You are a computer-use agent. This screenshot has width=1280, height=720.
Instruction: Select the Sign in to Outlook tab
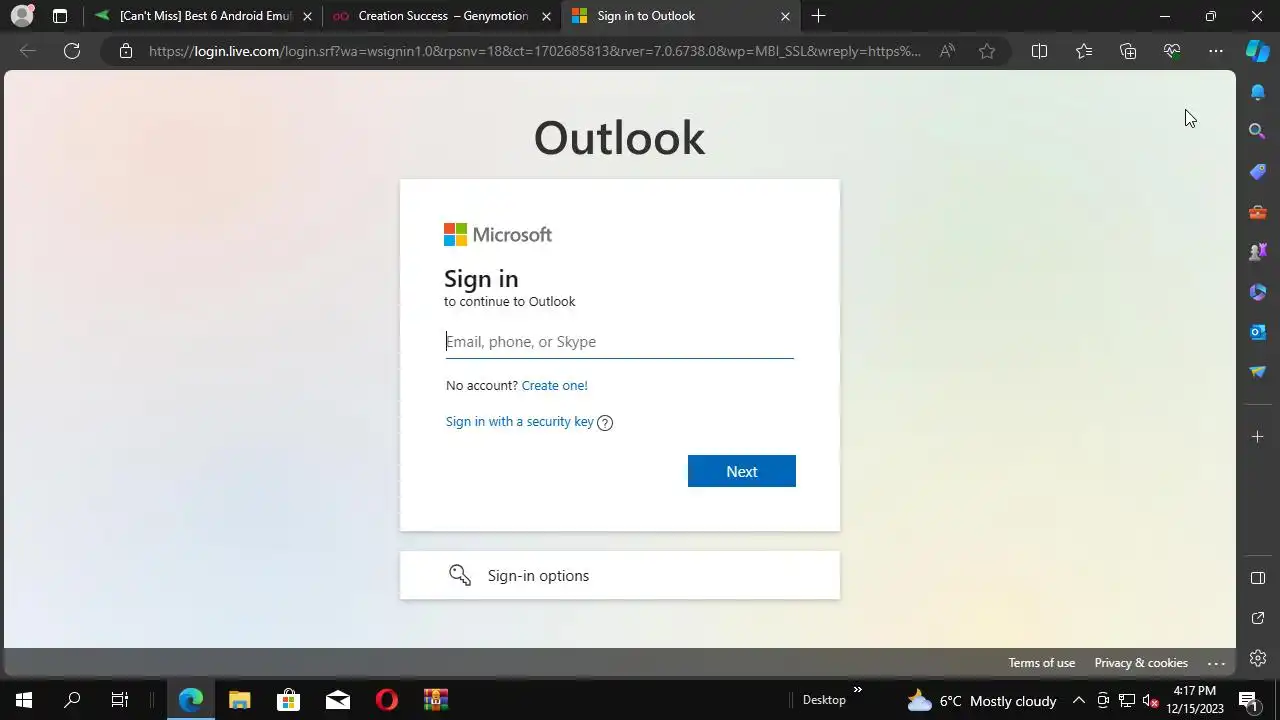click(680, 16)
